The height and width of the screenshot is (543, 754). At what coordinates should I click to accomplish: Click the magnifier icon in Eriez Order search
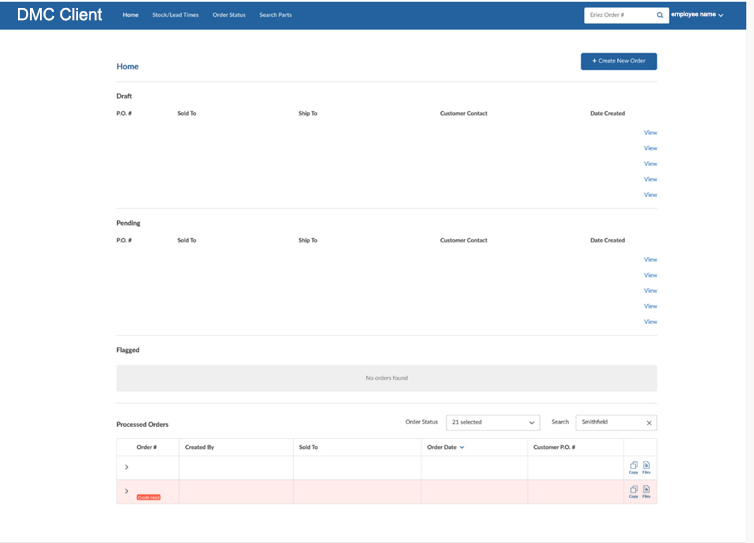[660, 15]
